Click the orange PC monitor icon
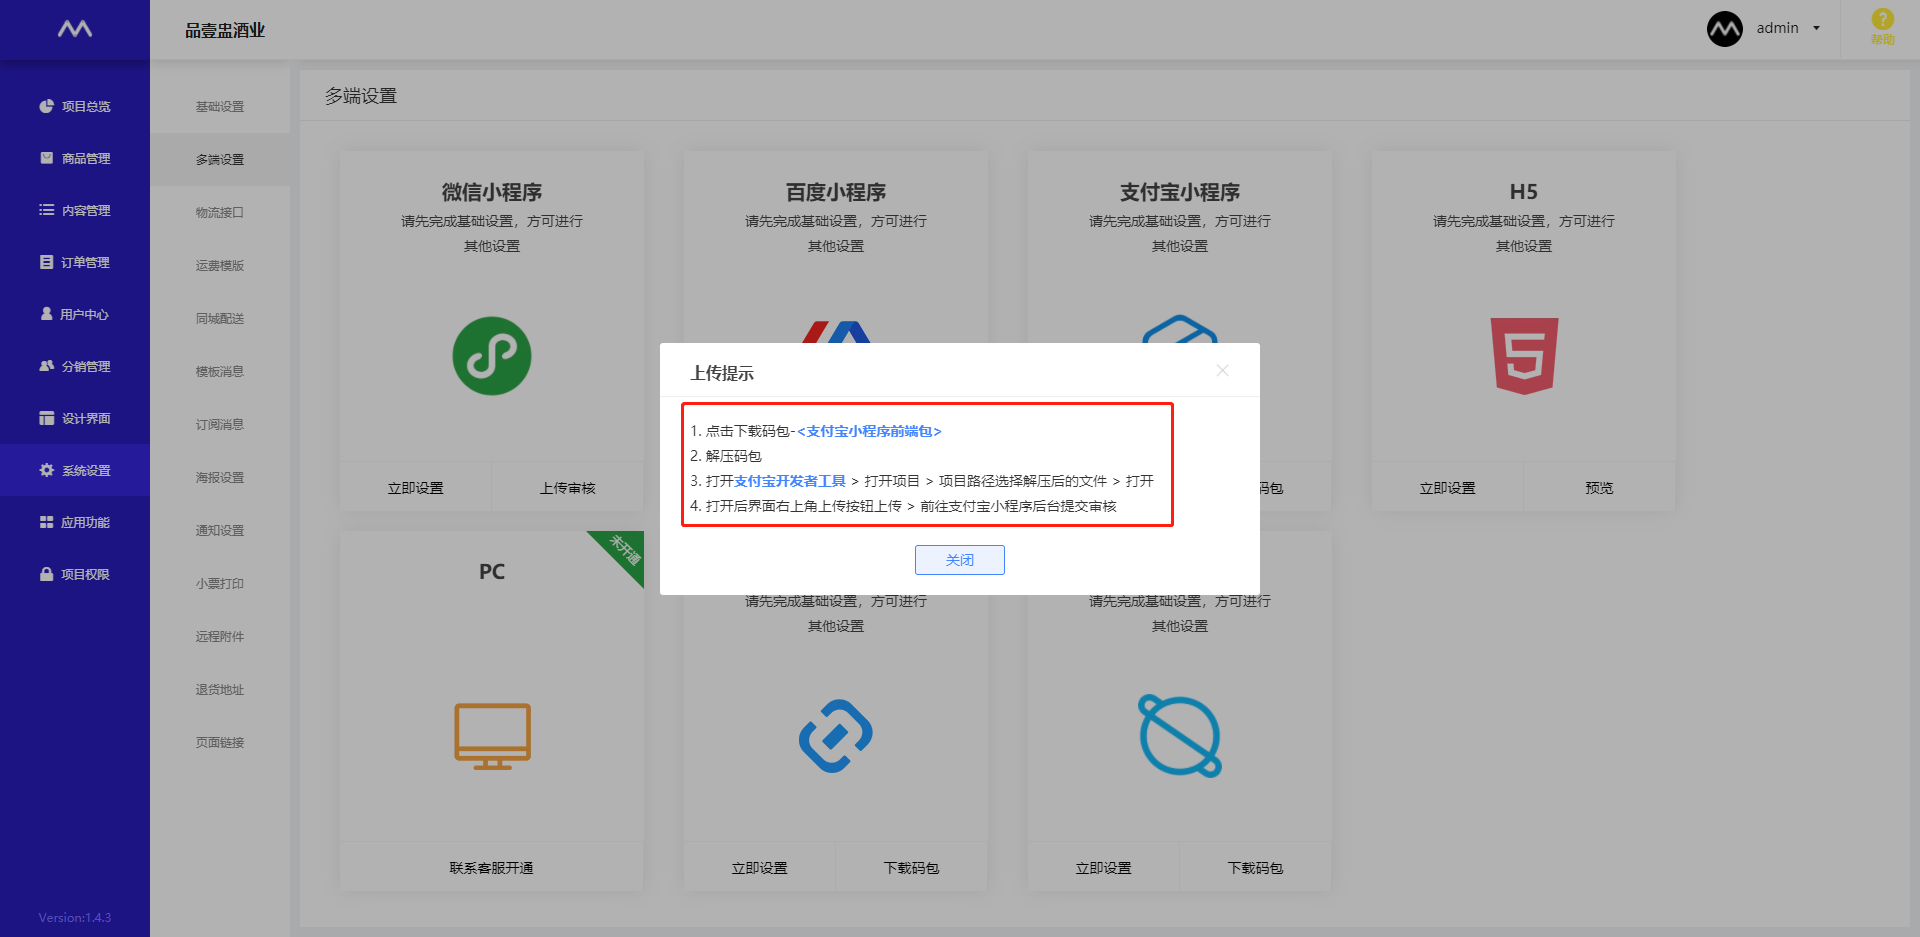 [492, 736]
